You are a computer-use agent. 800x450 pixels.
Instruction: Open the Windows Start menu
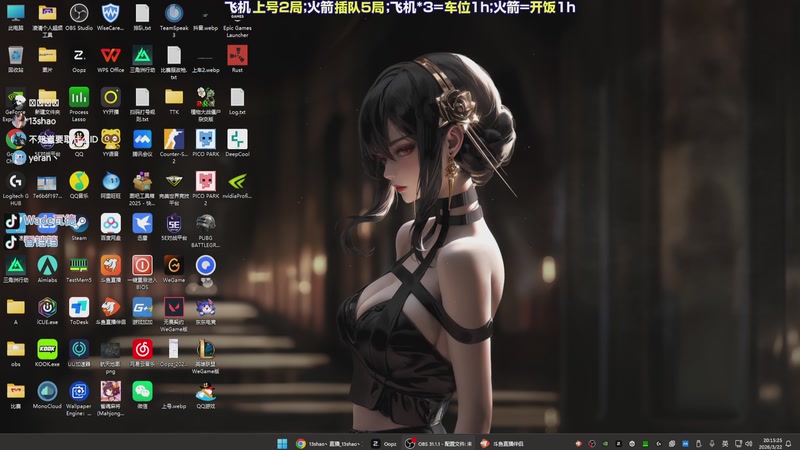282,443
